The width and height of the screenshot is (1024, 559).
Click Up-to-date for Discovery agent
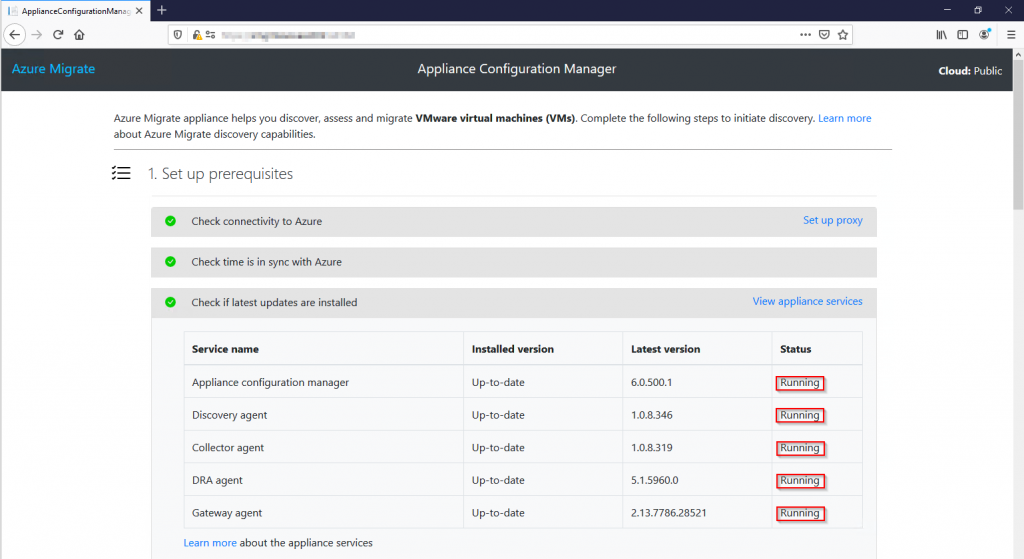click(498, 415)
